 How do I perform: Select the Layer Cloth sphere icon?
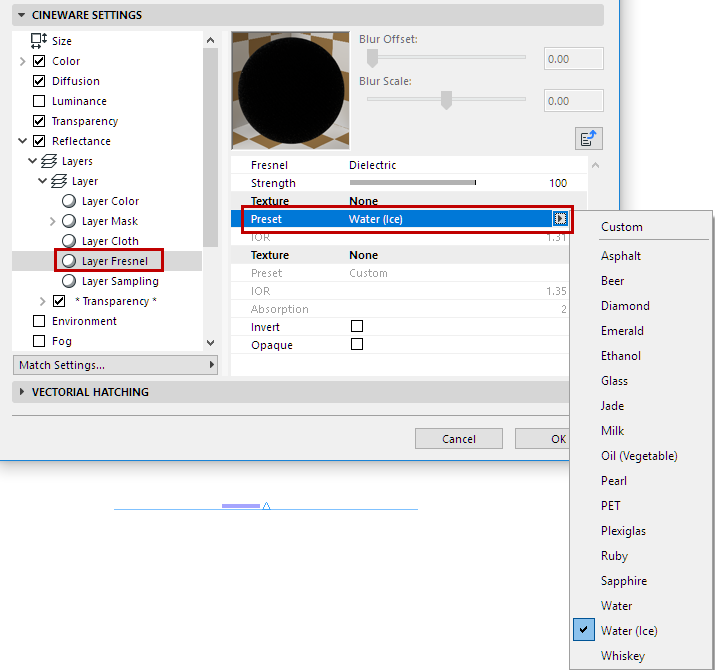pyautogui.click(x=69, y=241)
